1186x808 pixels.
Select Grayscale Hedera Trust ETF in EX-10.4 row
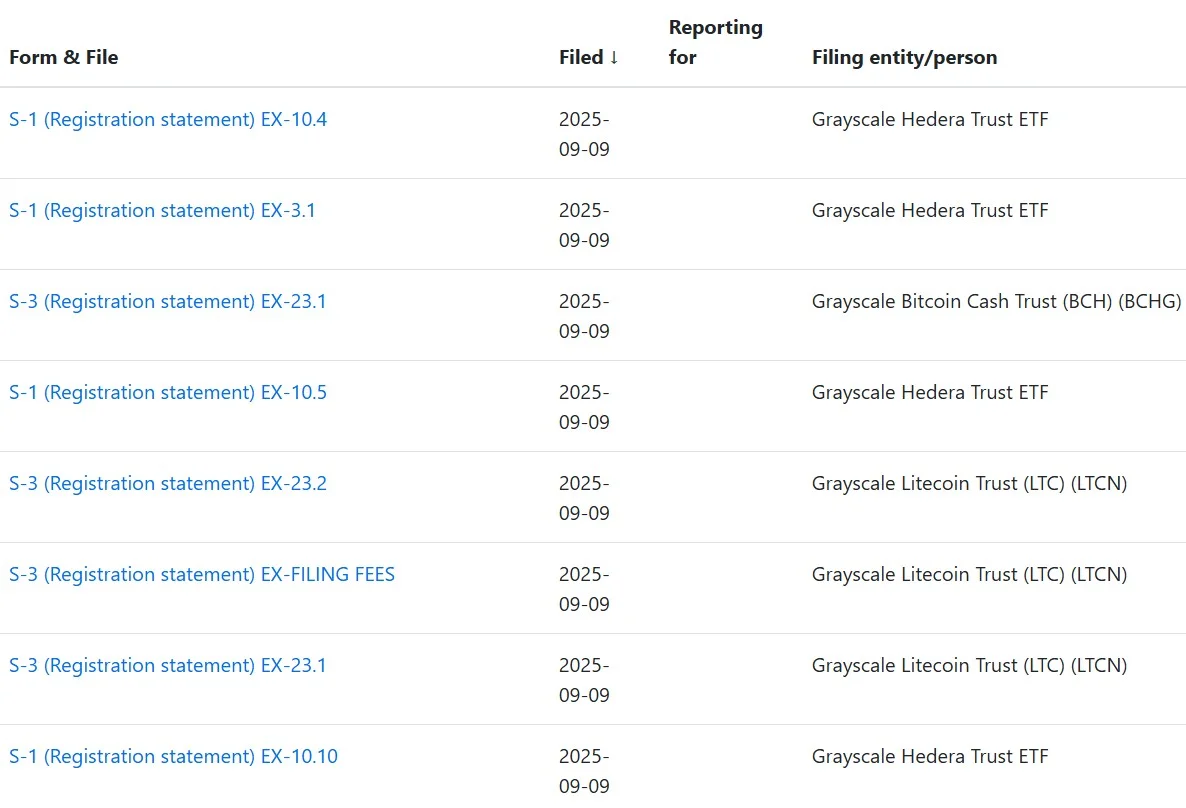click(930, 120)
